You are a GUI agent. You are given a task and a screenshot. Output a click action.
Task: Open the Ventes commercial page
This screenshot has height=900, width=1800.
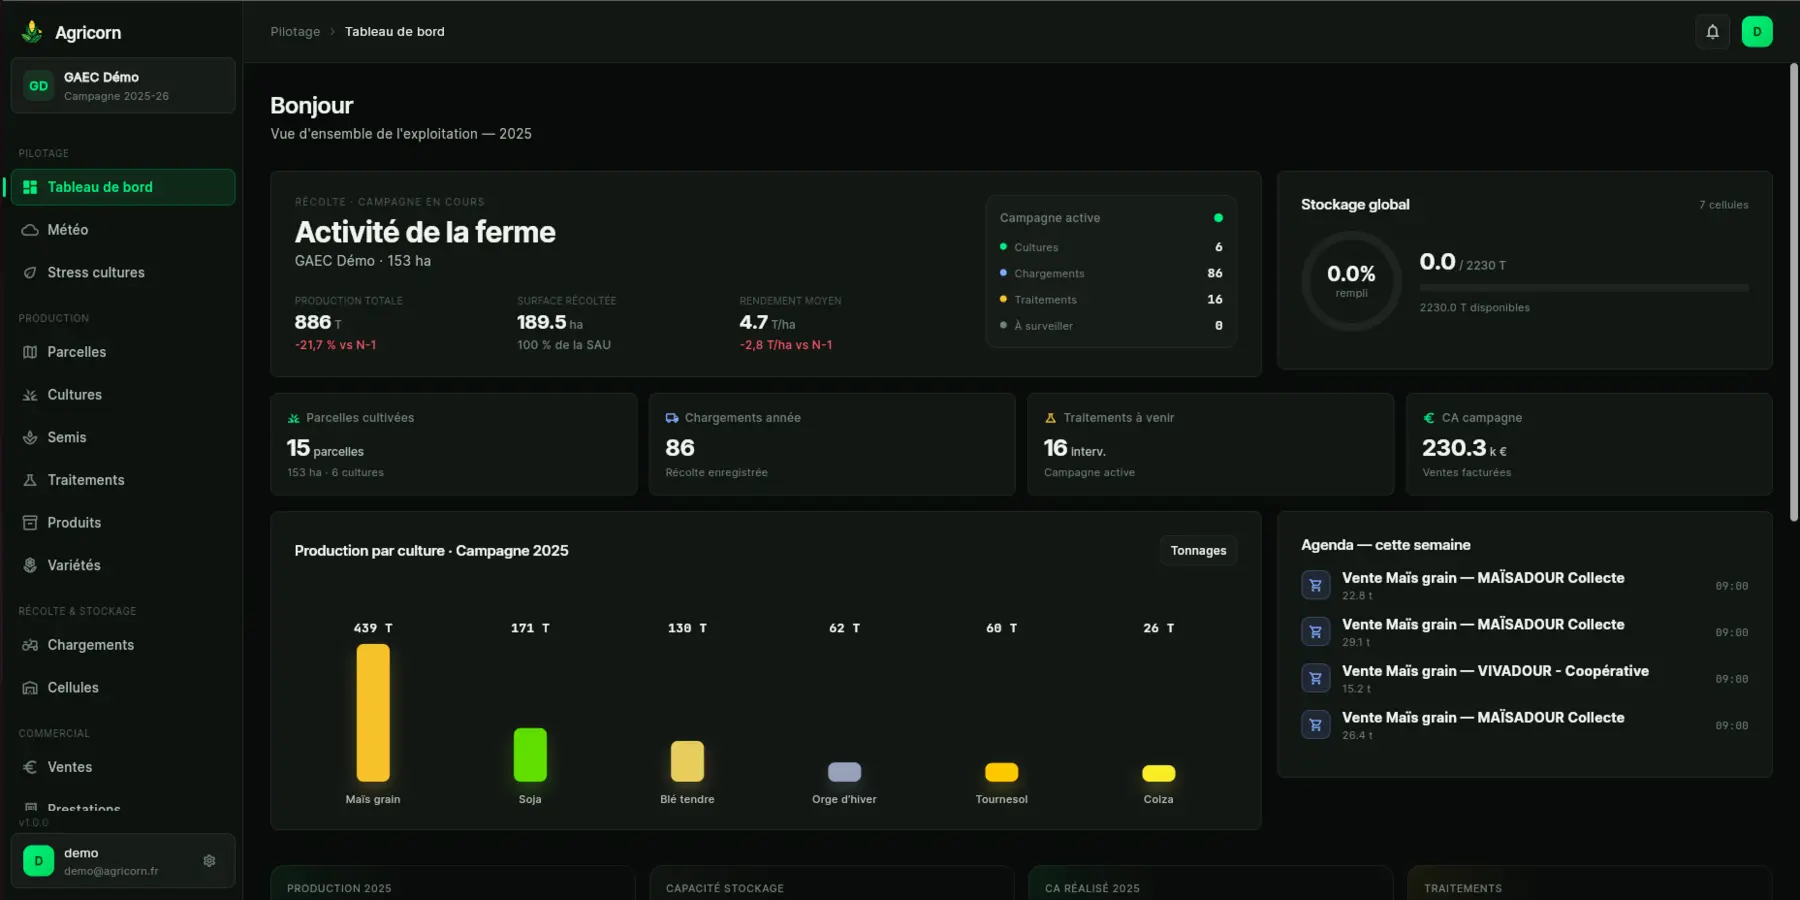click(123, 767)
